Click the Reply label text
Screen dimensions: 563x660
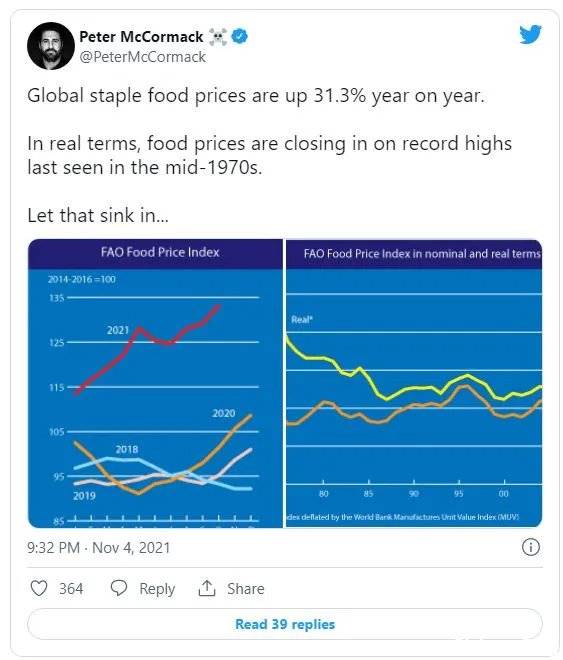tap(157, 588)
